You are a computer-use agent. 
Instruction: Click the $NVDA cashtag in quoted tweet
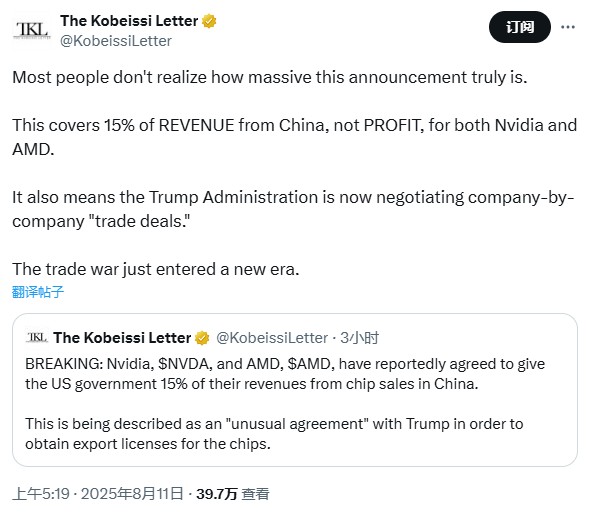point(185,364)
